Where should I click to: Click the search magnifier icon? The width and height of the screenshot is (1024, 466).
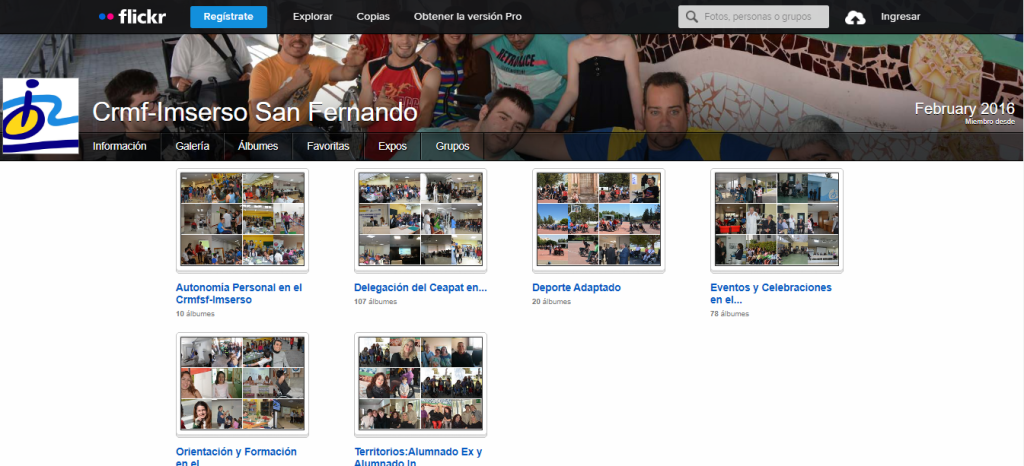click(690, 17)
